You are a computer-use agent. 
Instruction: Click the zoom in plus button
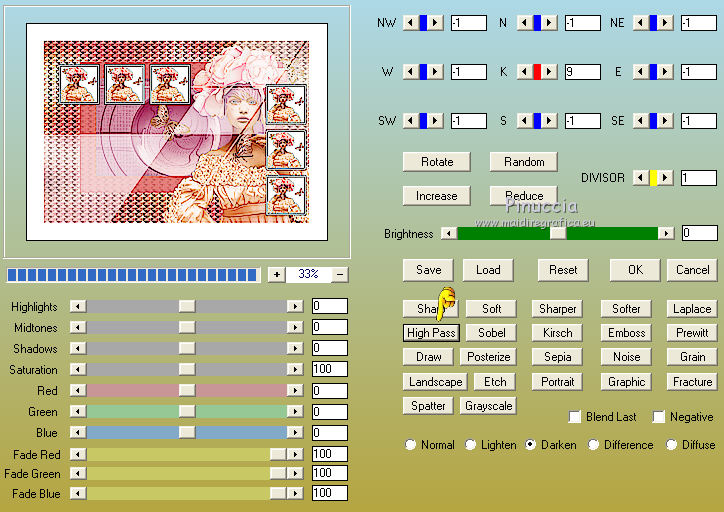tap(276, 274)
